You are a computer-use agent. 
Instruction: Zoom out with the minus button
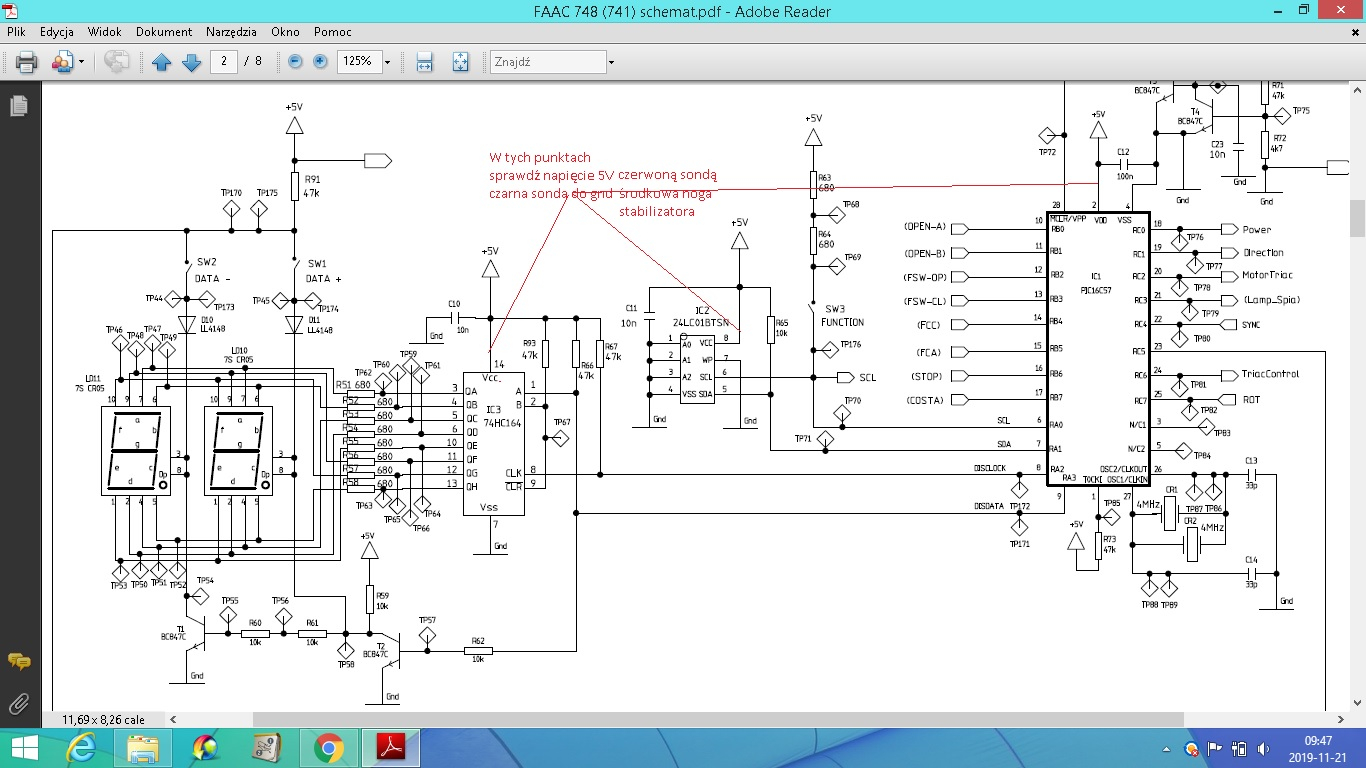(x=295, y=61)
